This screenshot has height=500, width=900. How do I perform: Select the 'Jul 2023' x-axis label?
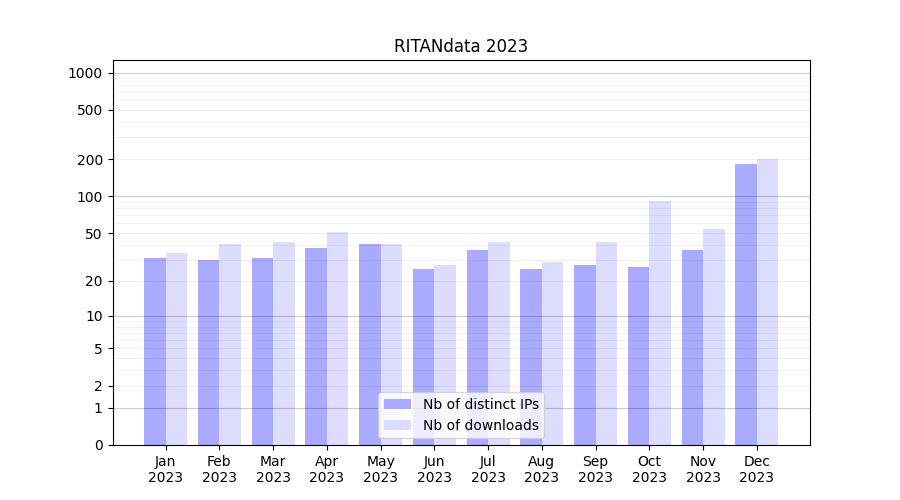[488, 469]
